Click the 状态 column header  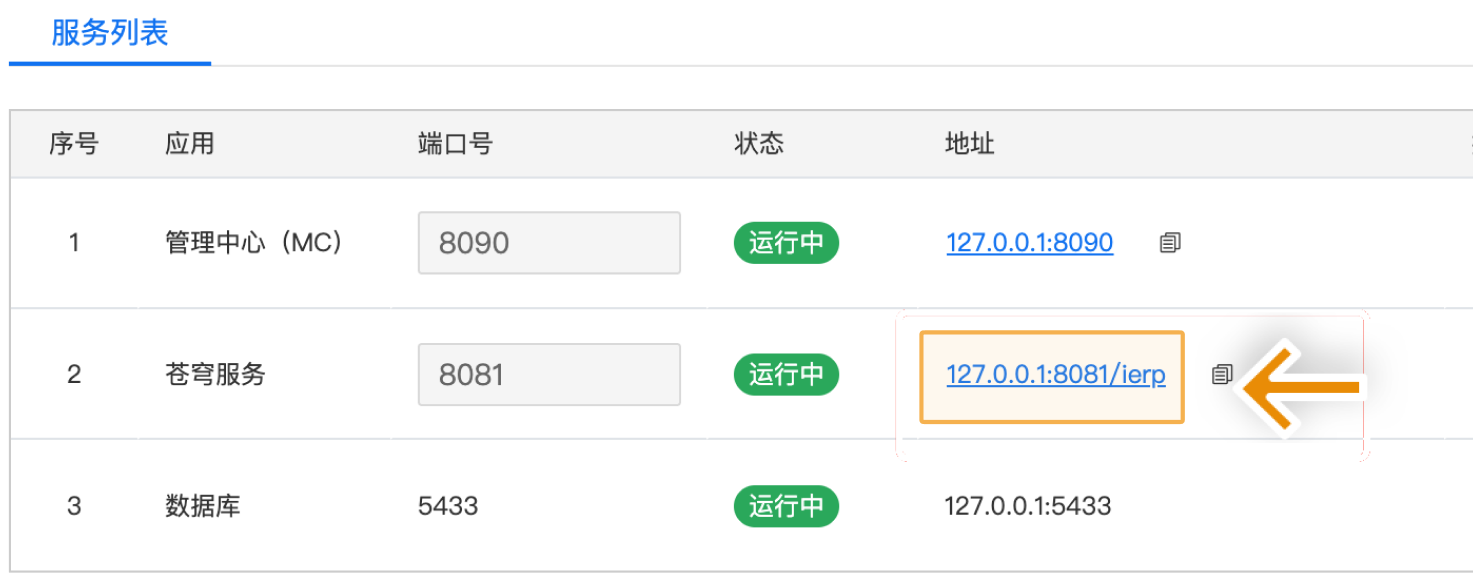[x=759, y=144]
